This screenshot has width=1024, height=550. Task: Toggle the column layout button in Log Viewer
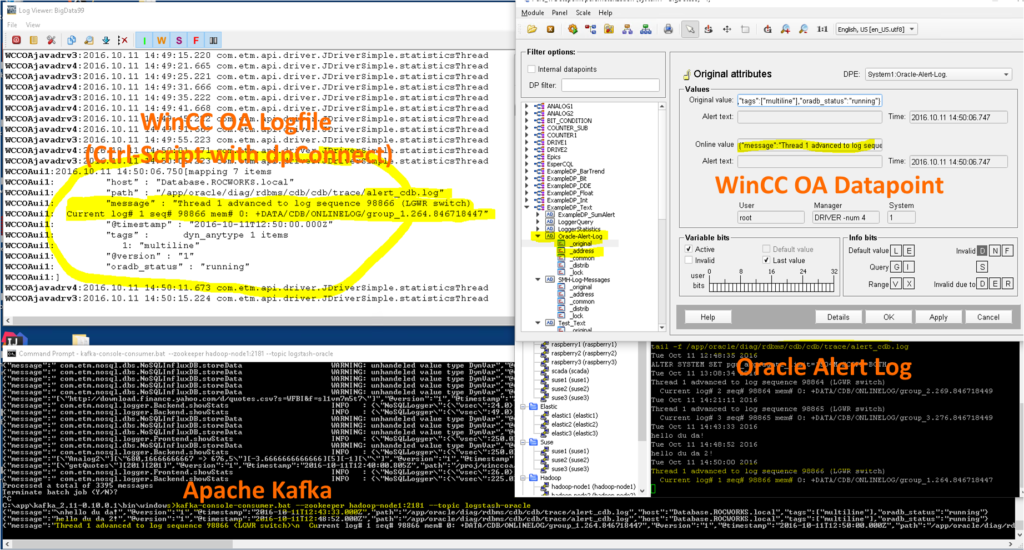214,40
